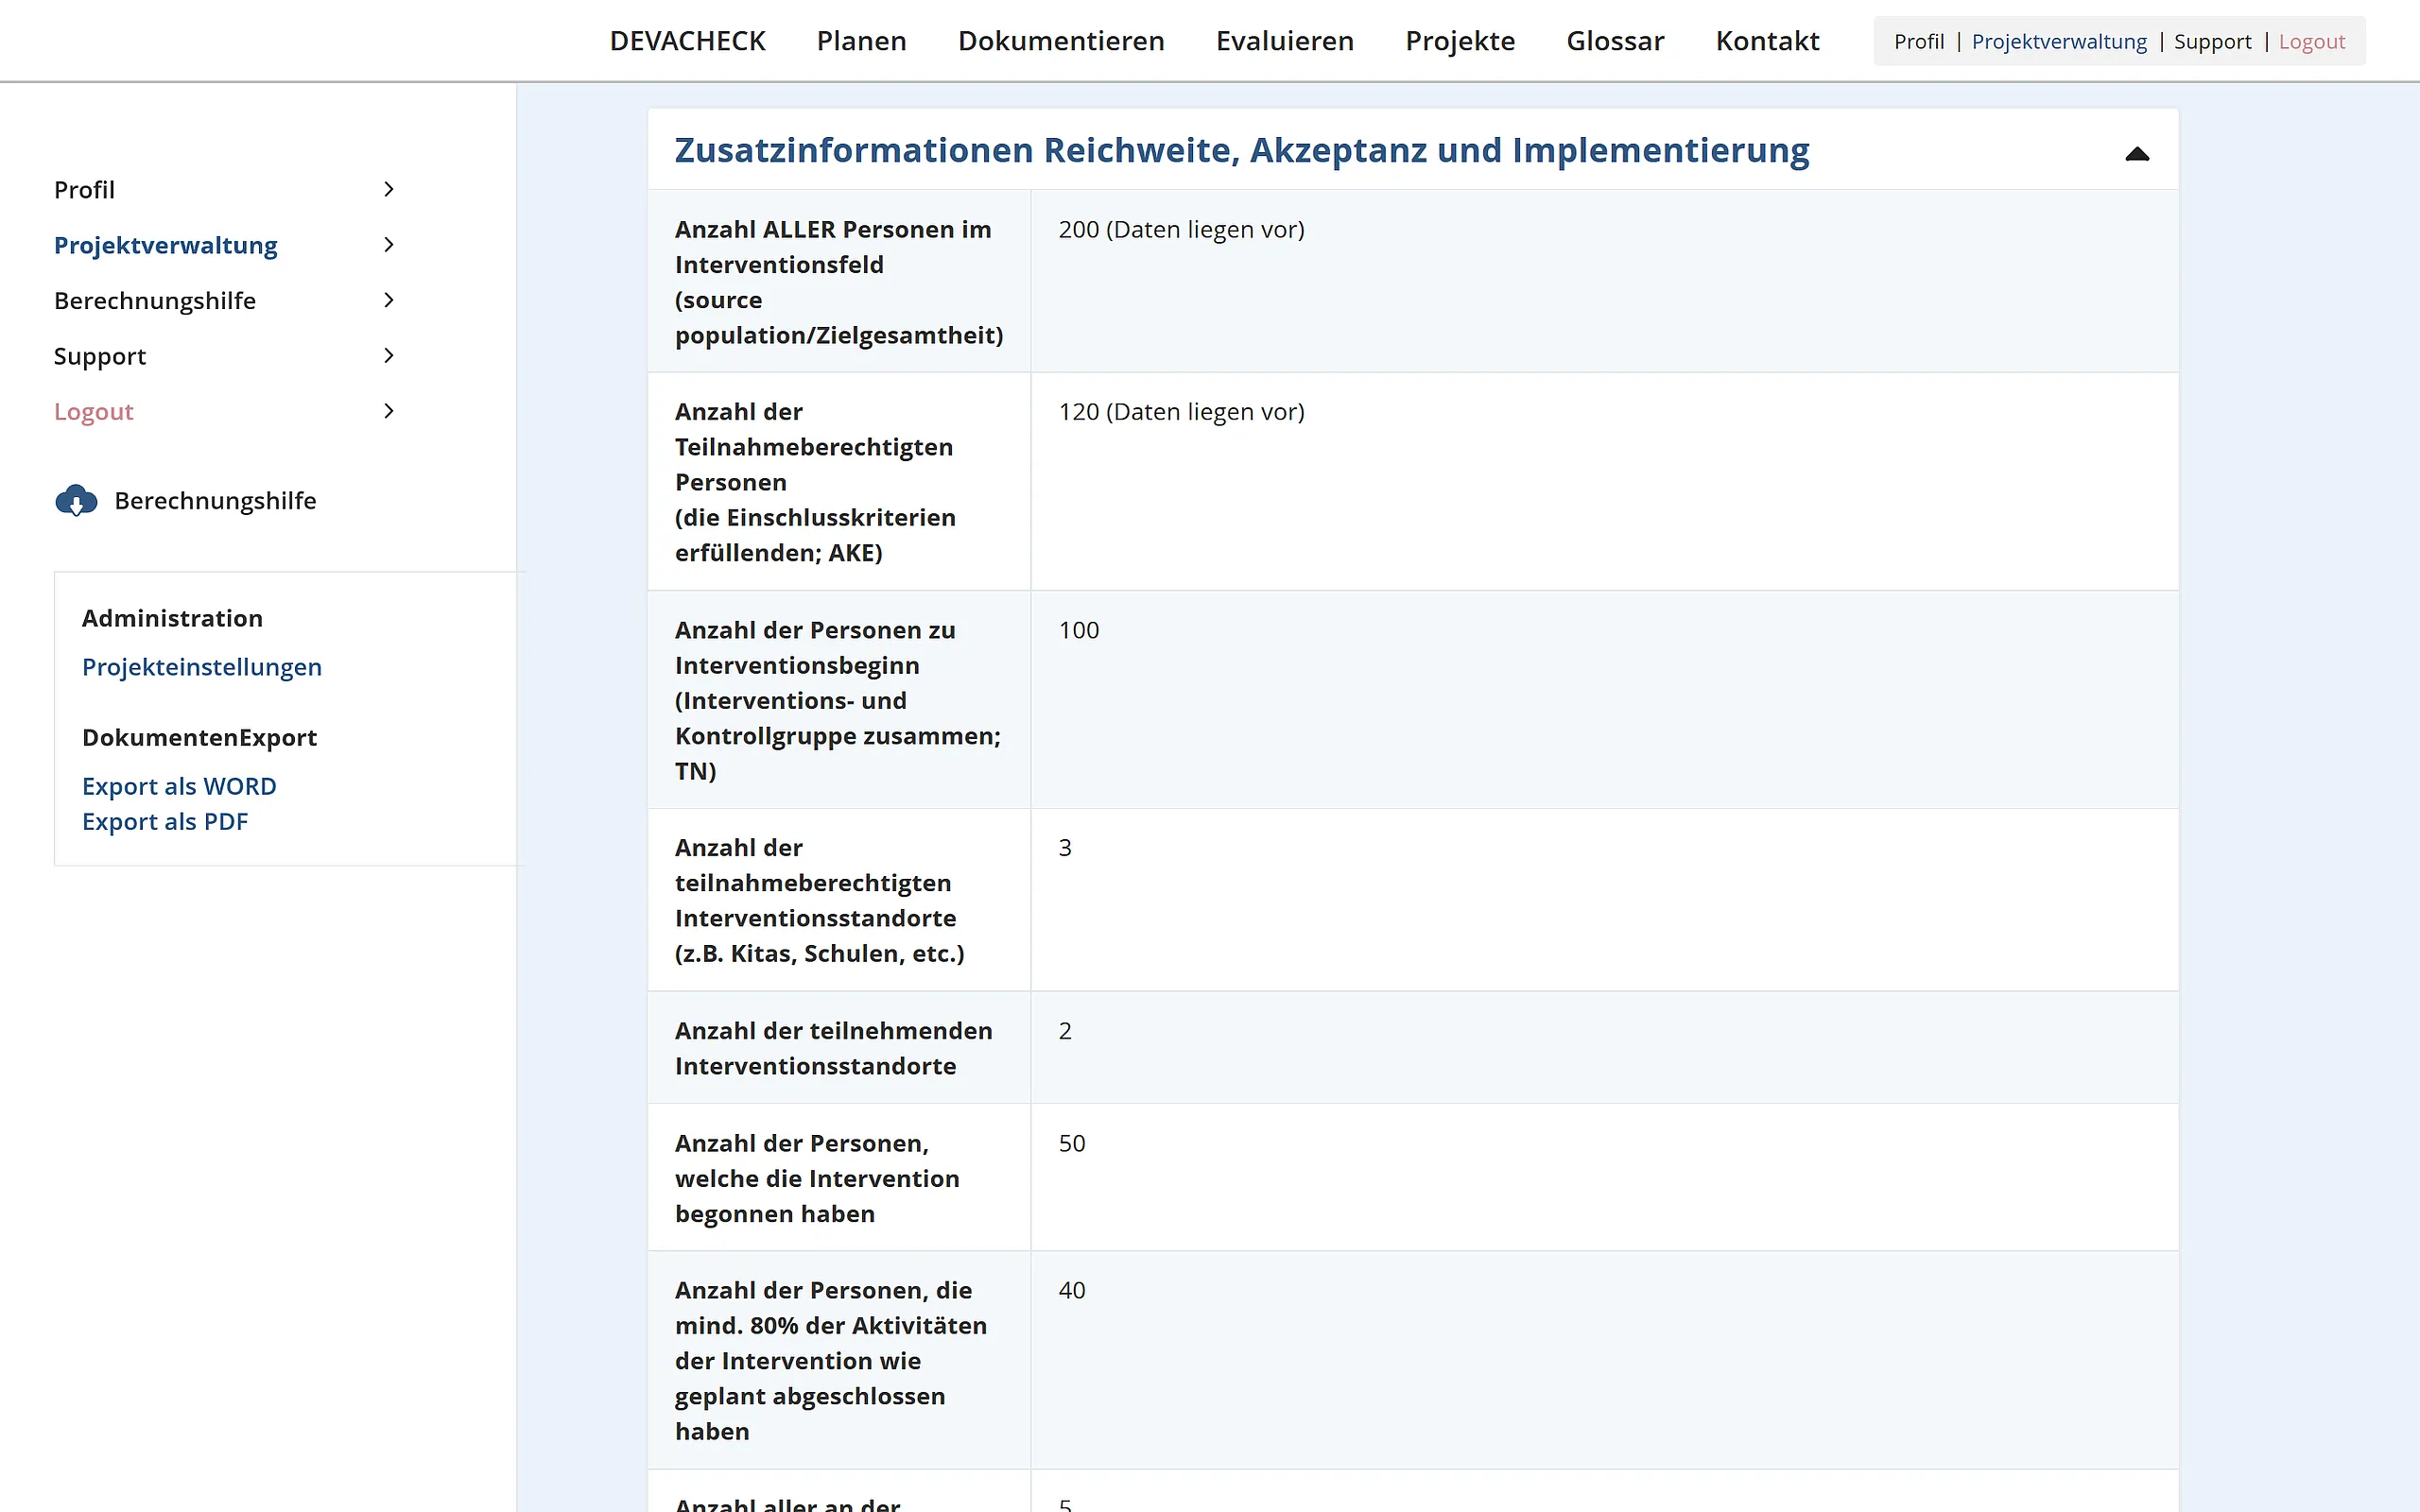Select Projektverwaltung in the left sidebar

166,245
